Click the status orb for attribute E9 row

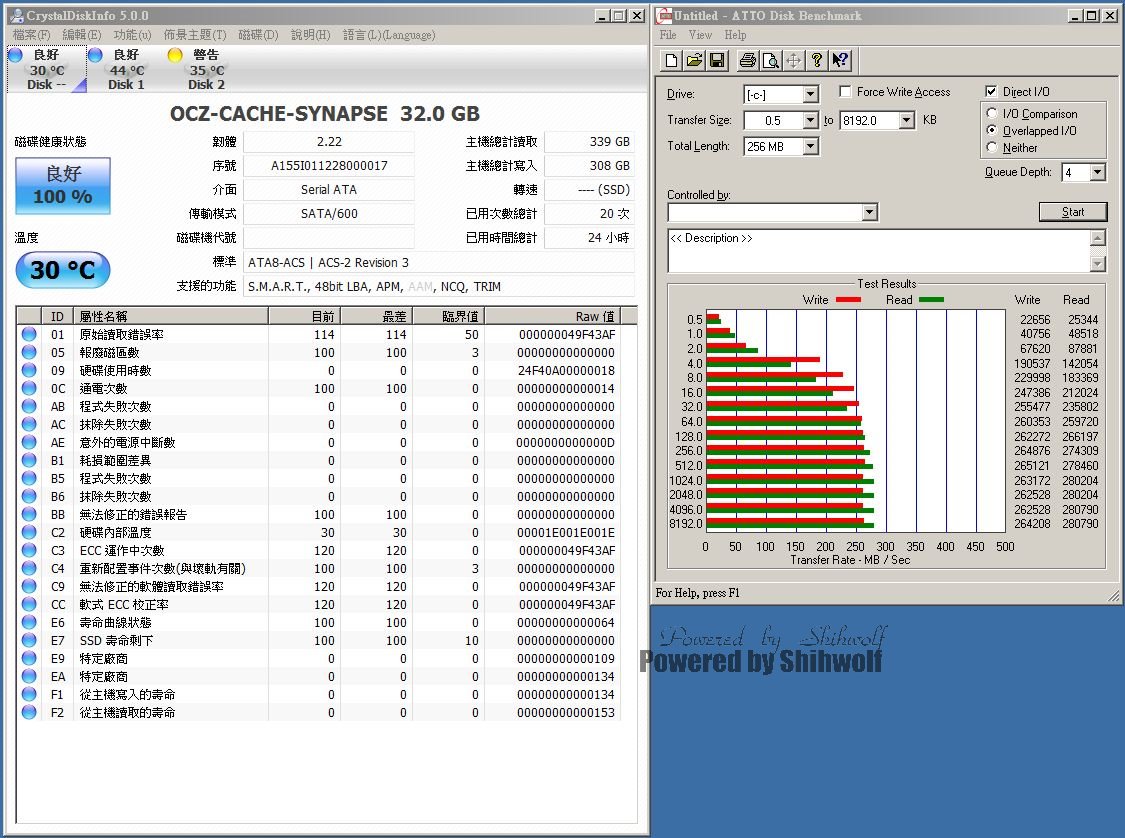pyautogui.click(x=29, y=659)
